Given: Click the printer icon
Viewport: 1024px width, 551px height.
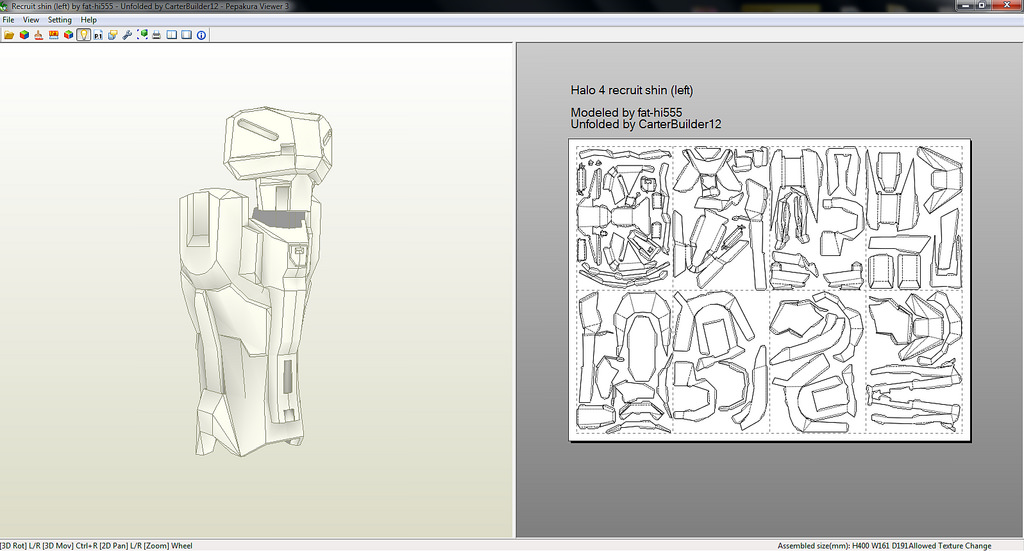Looking at the screenshot, I should (157, 35).
